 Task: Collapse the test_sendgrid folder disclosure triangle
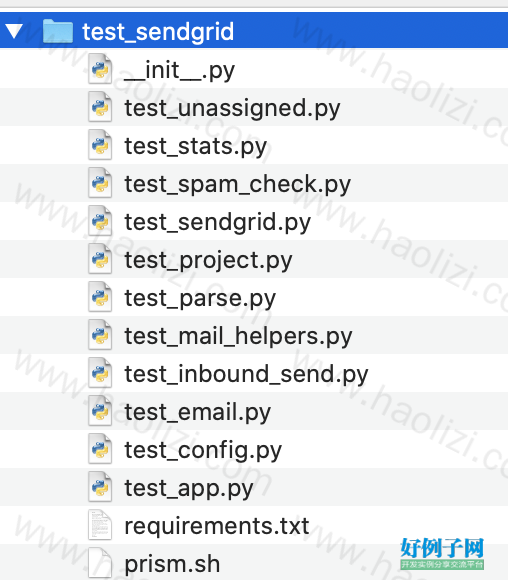(x=14, y=31)
